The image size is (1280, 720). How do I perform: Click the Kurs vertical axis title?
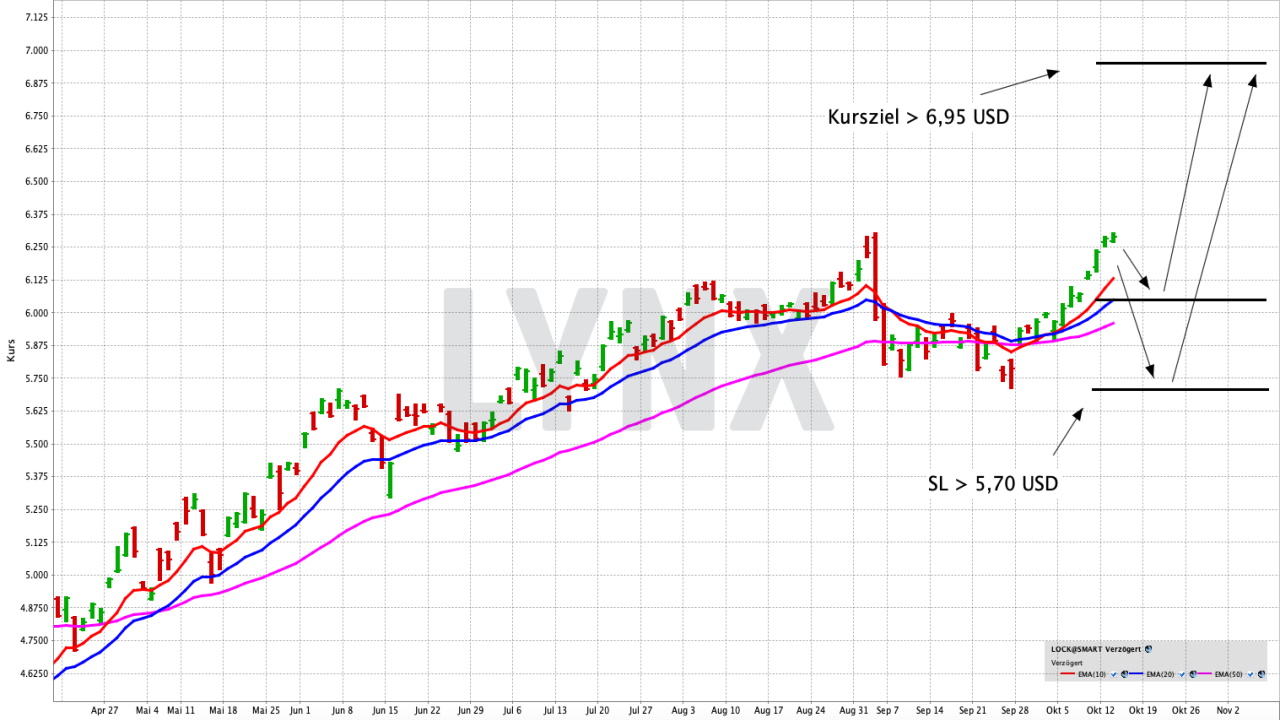pos(10,350)
